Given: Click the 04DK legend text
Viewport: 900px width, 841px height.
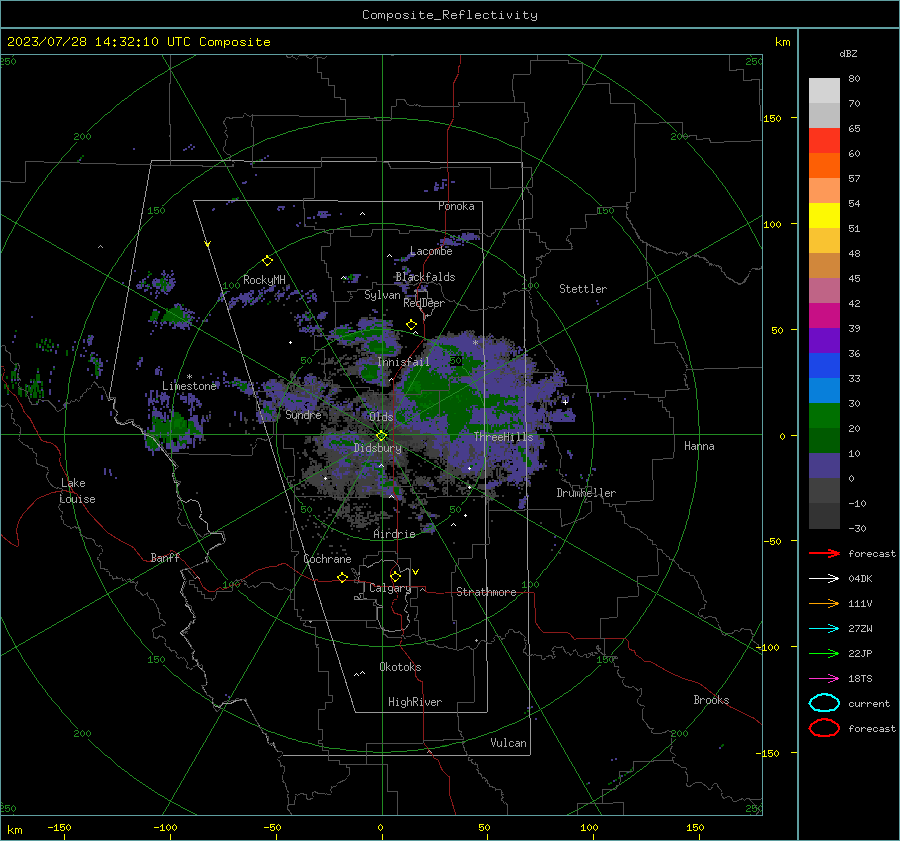Looking at the screenshot, I should click(x=860, y=579).
